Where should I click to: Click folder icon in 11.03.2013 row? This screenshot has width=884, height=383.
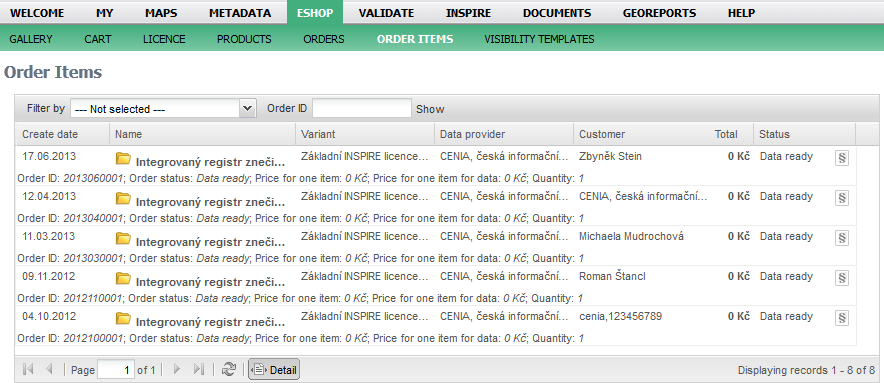123,238
